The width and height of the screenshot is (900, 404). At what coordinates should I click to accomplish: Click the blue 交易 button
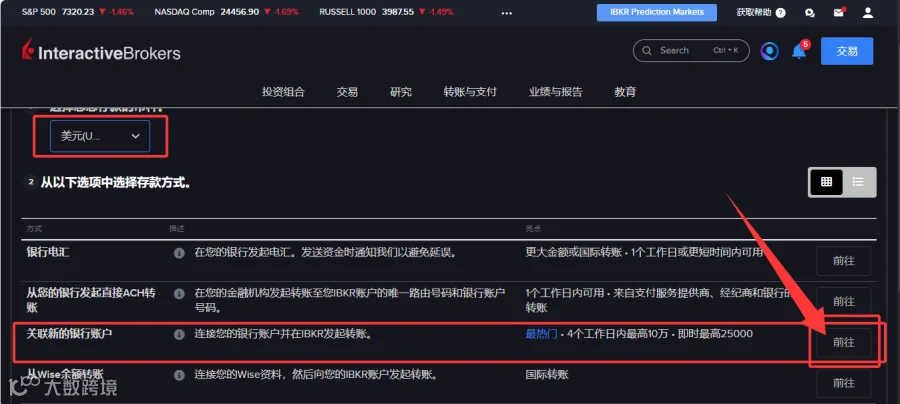(847, 51)
